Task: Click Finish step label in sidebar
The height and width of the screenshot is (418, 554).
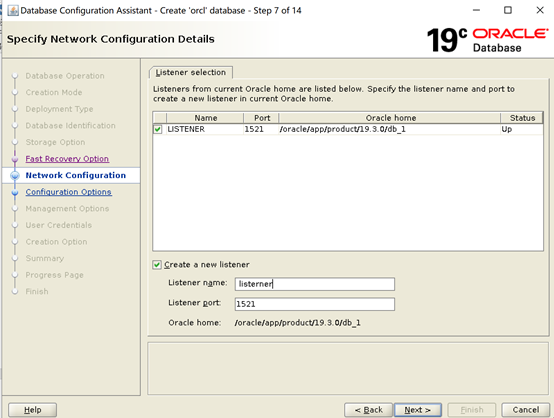Action: (x=37, y=292)
